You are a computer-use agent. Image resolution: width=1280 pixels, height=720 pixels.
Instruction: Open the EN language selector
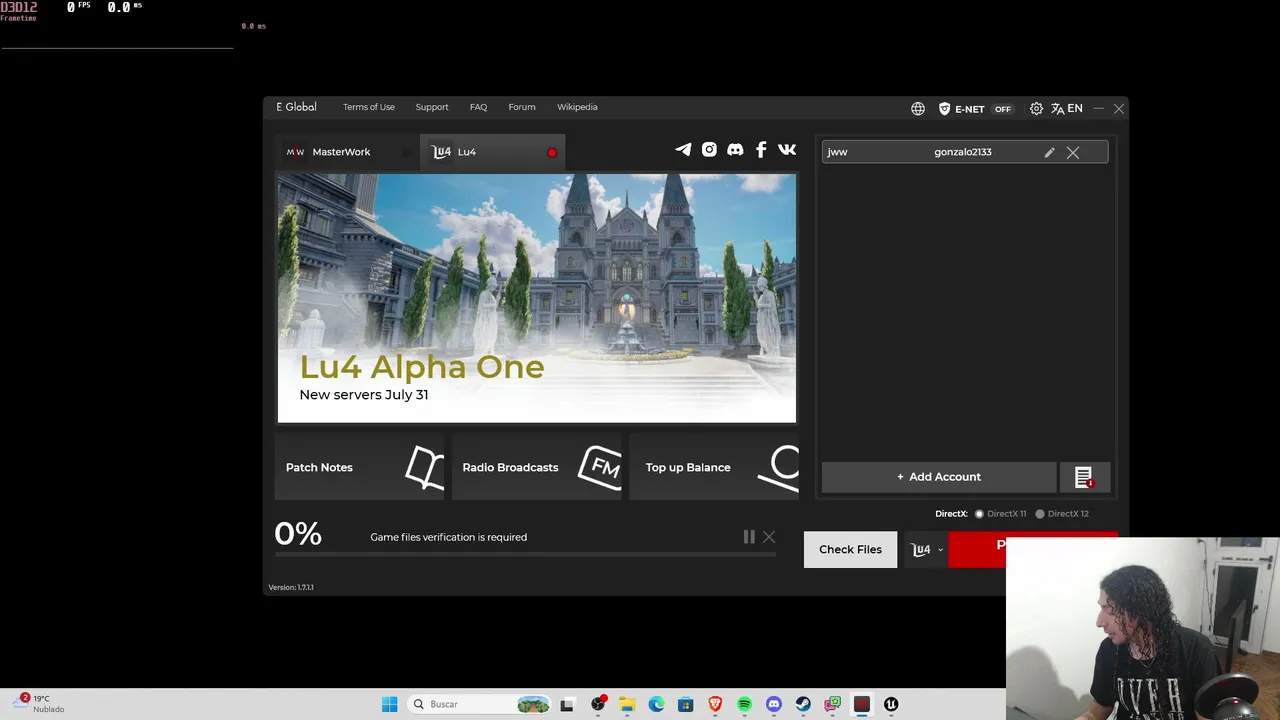click(x=1066, y=108)
